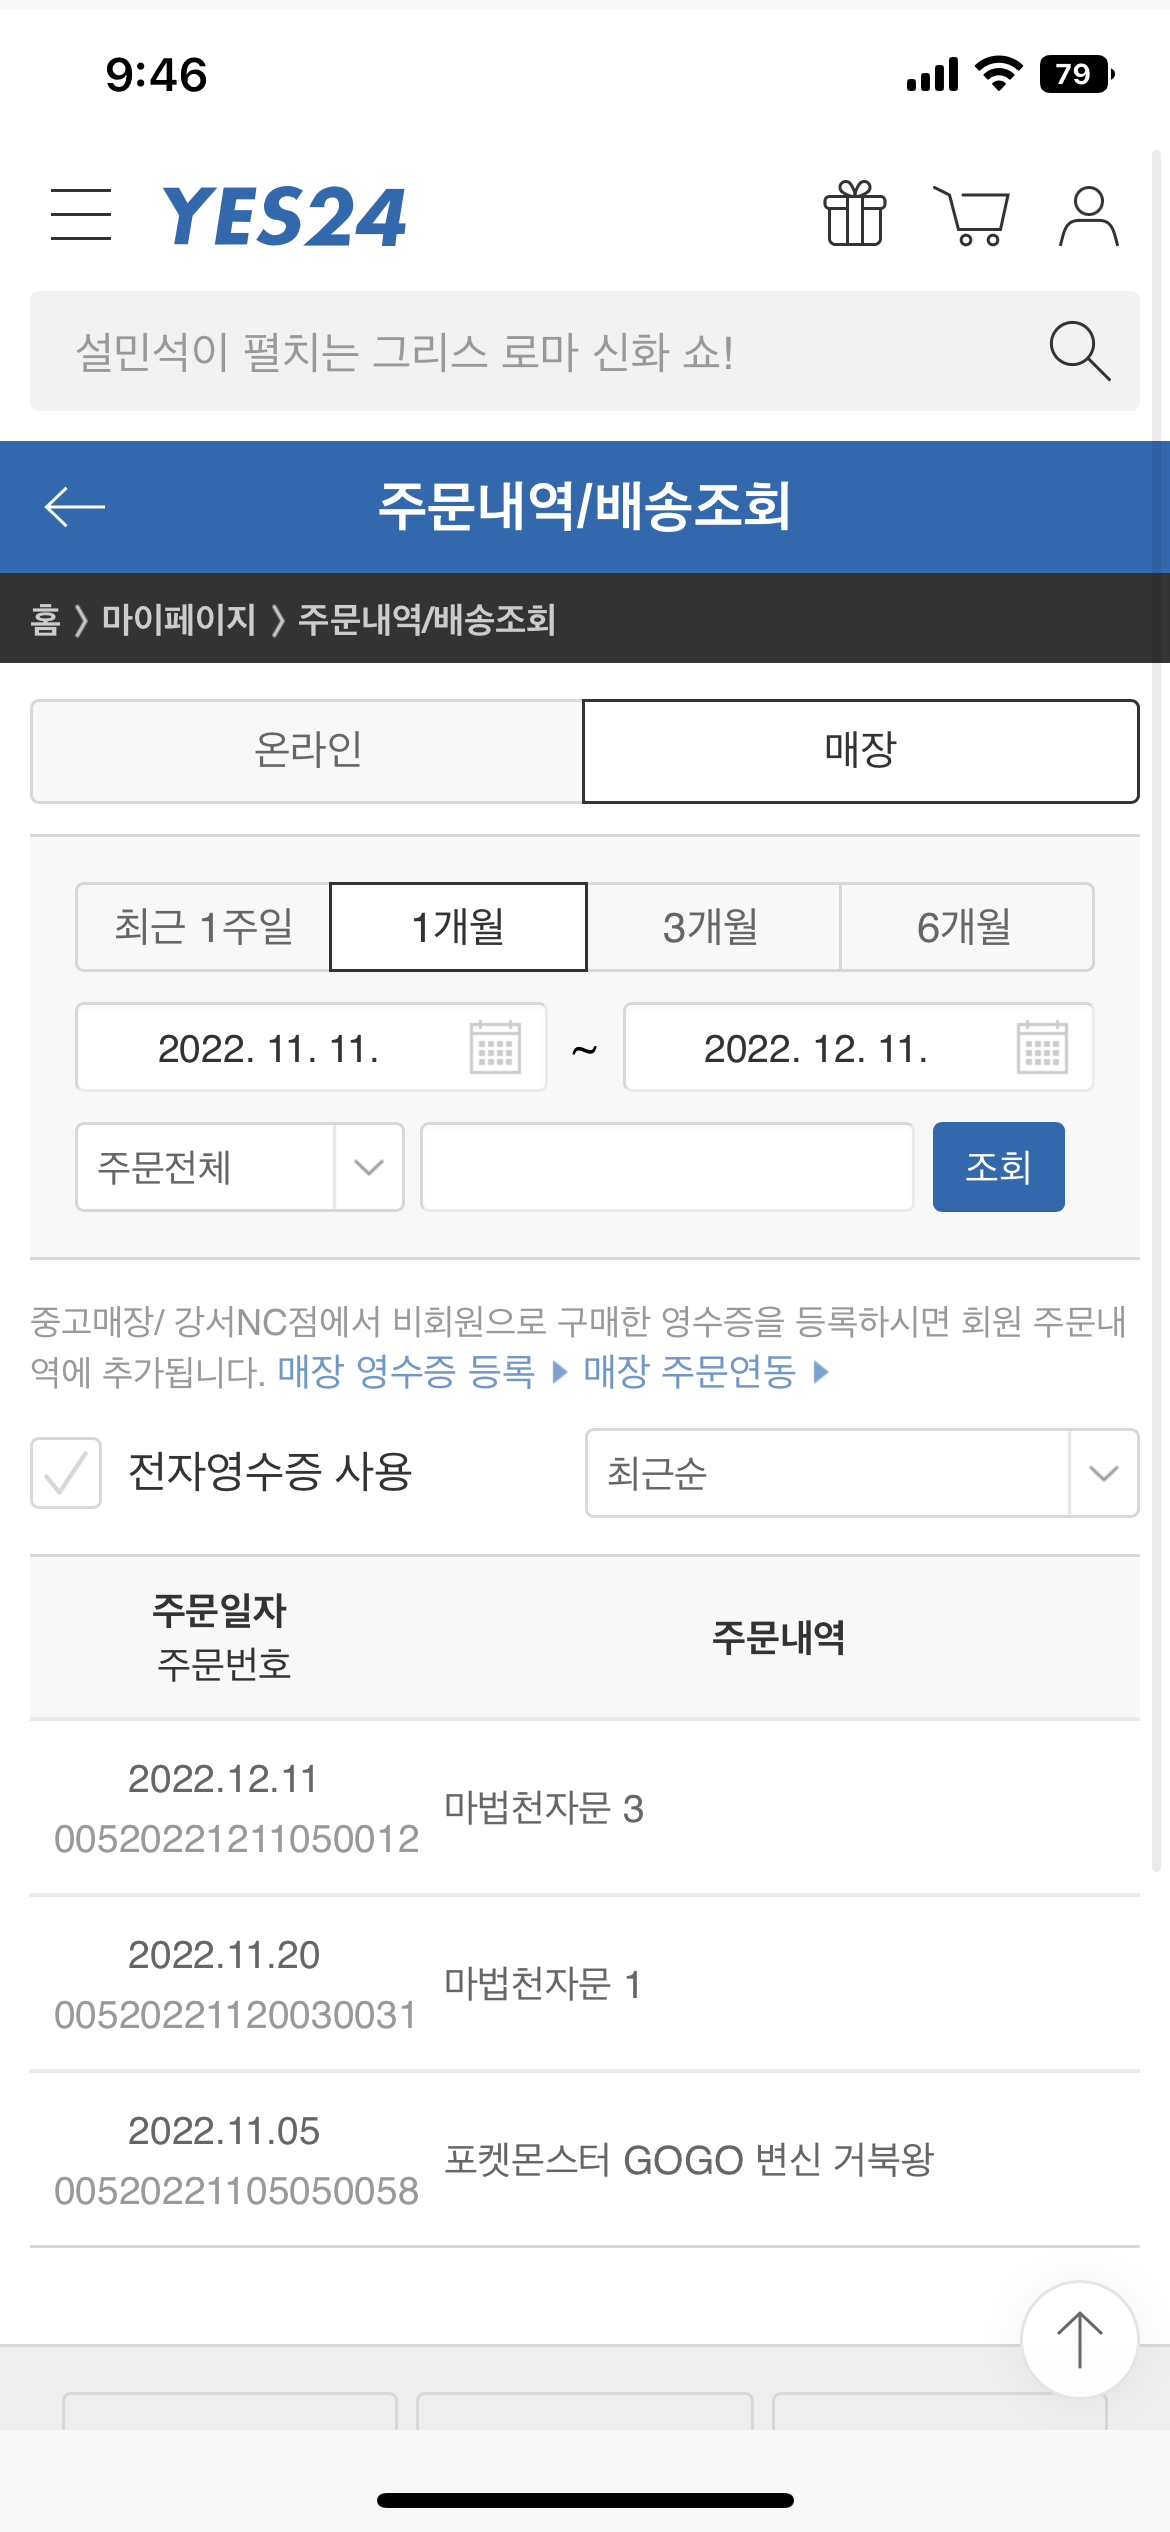The height and width of the screenshot is (2532, 1170).
Task: Switch to the 온라인 tab
Action: (307, 751)
